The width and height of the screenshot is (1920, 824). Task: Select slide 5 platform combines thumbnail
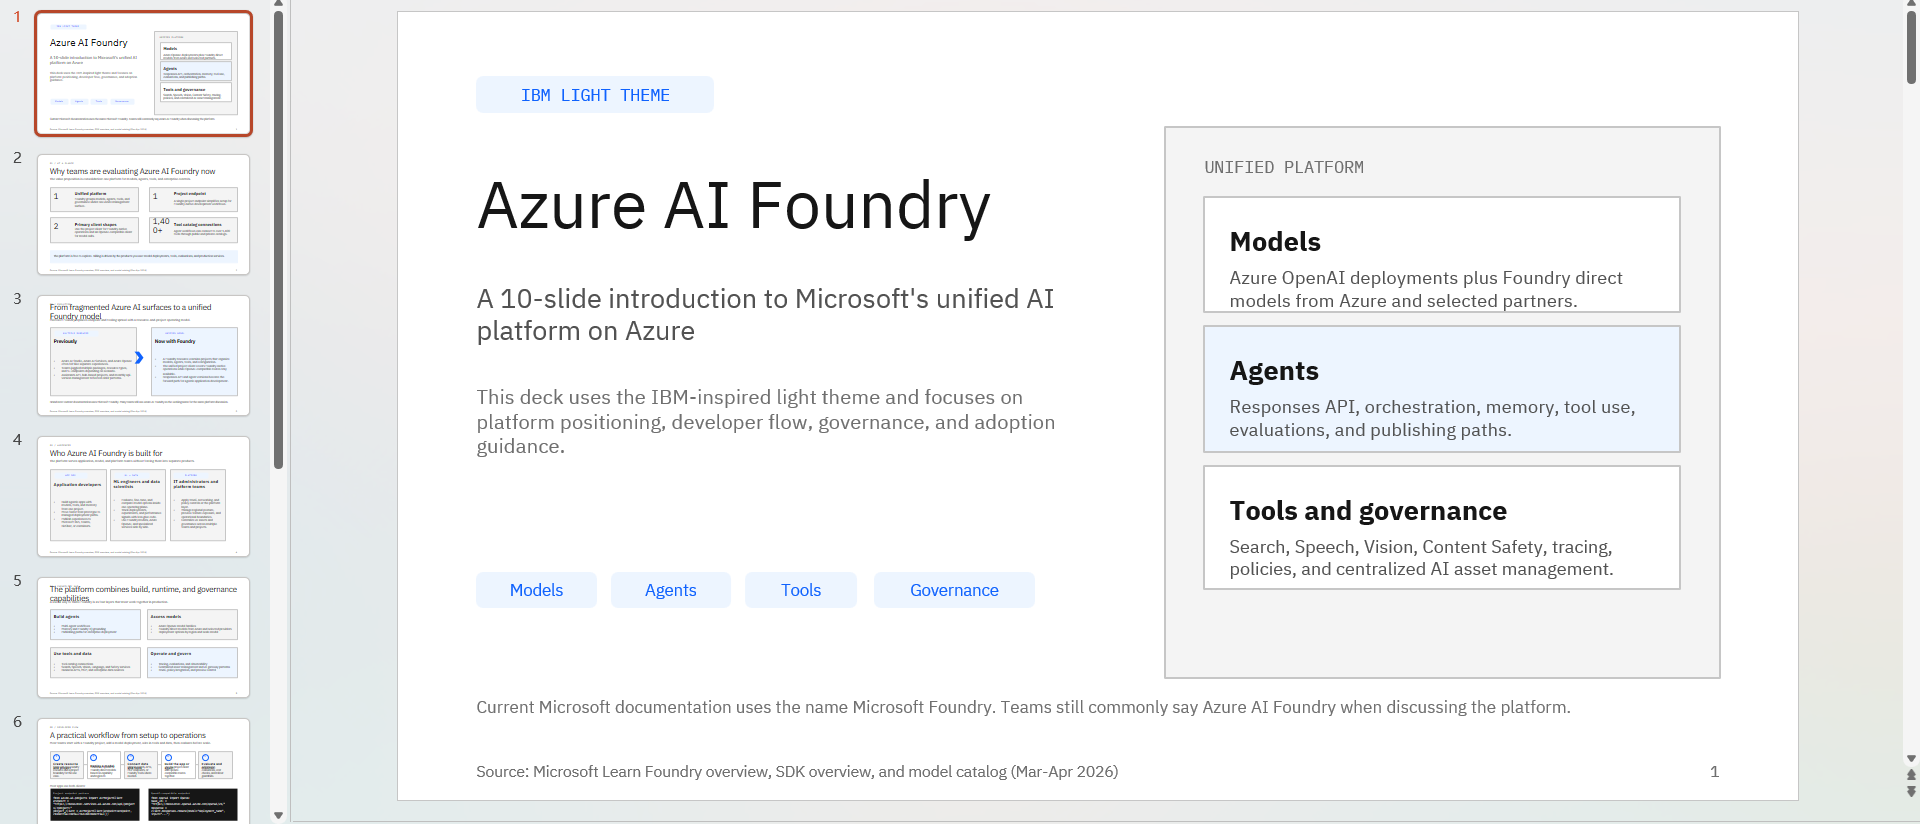point(143,637)
